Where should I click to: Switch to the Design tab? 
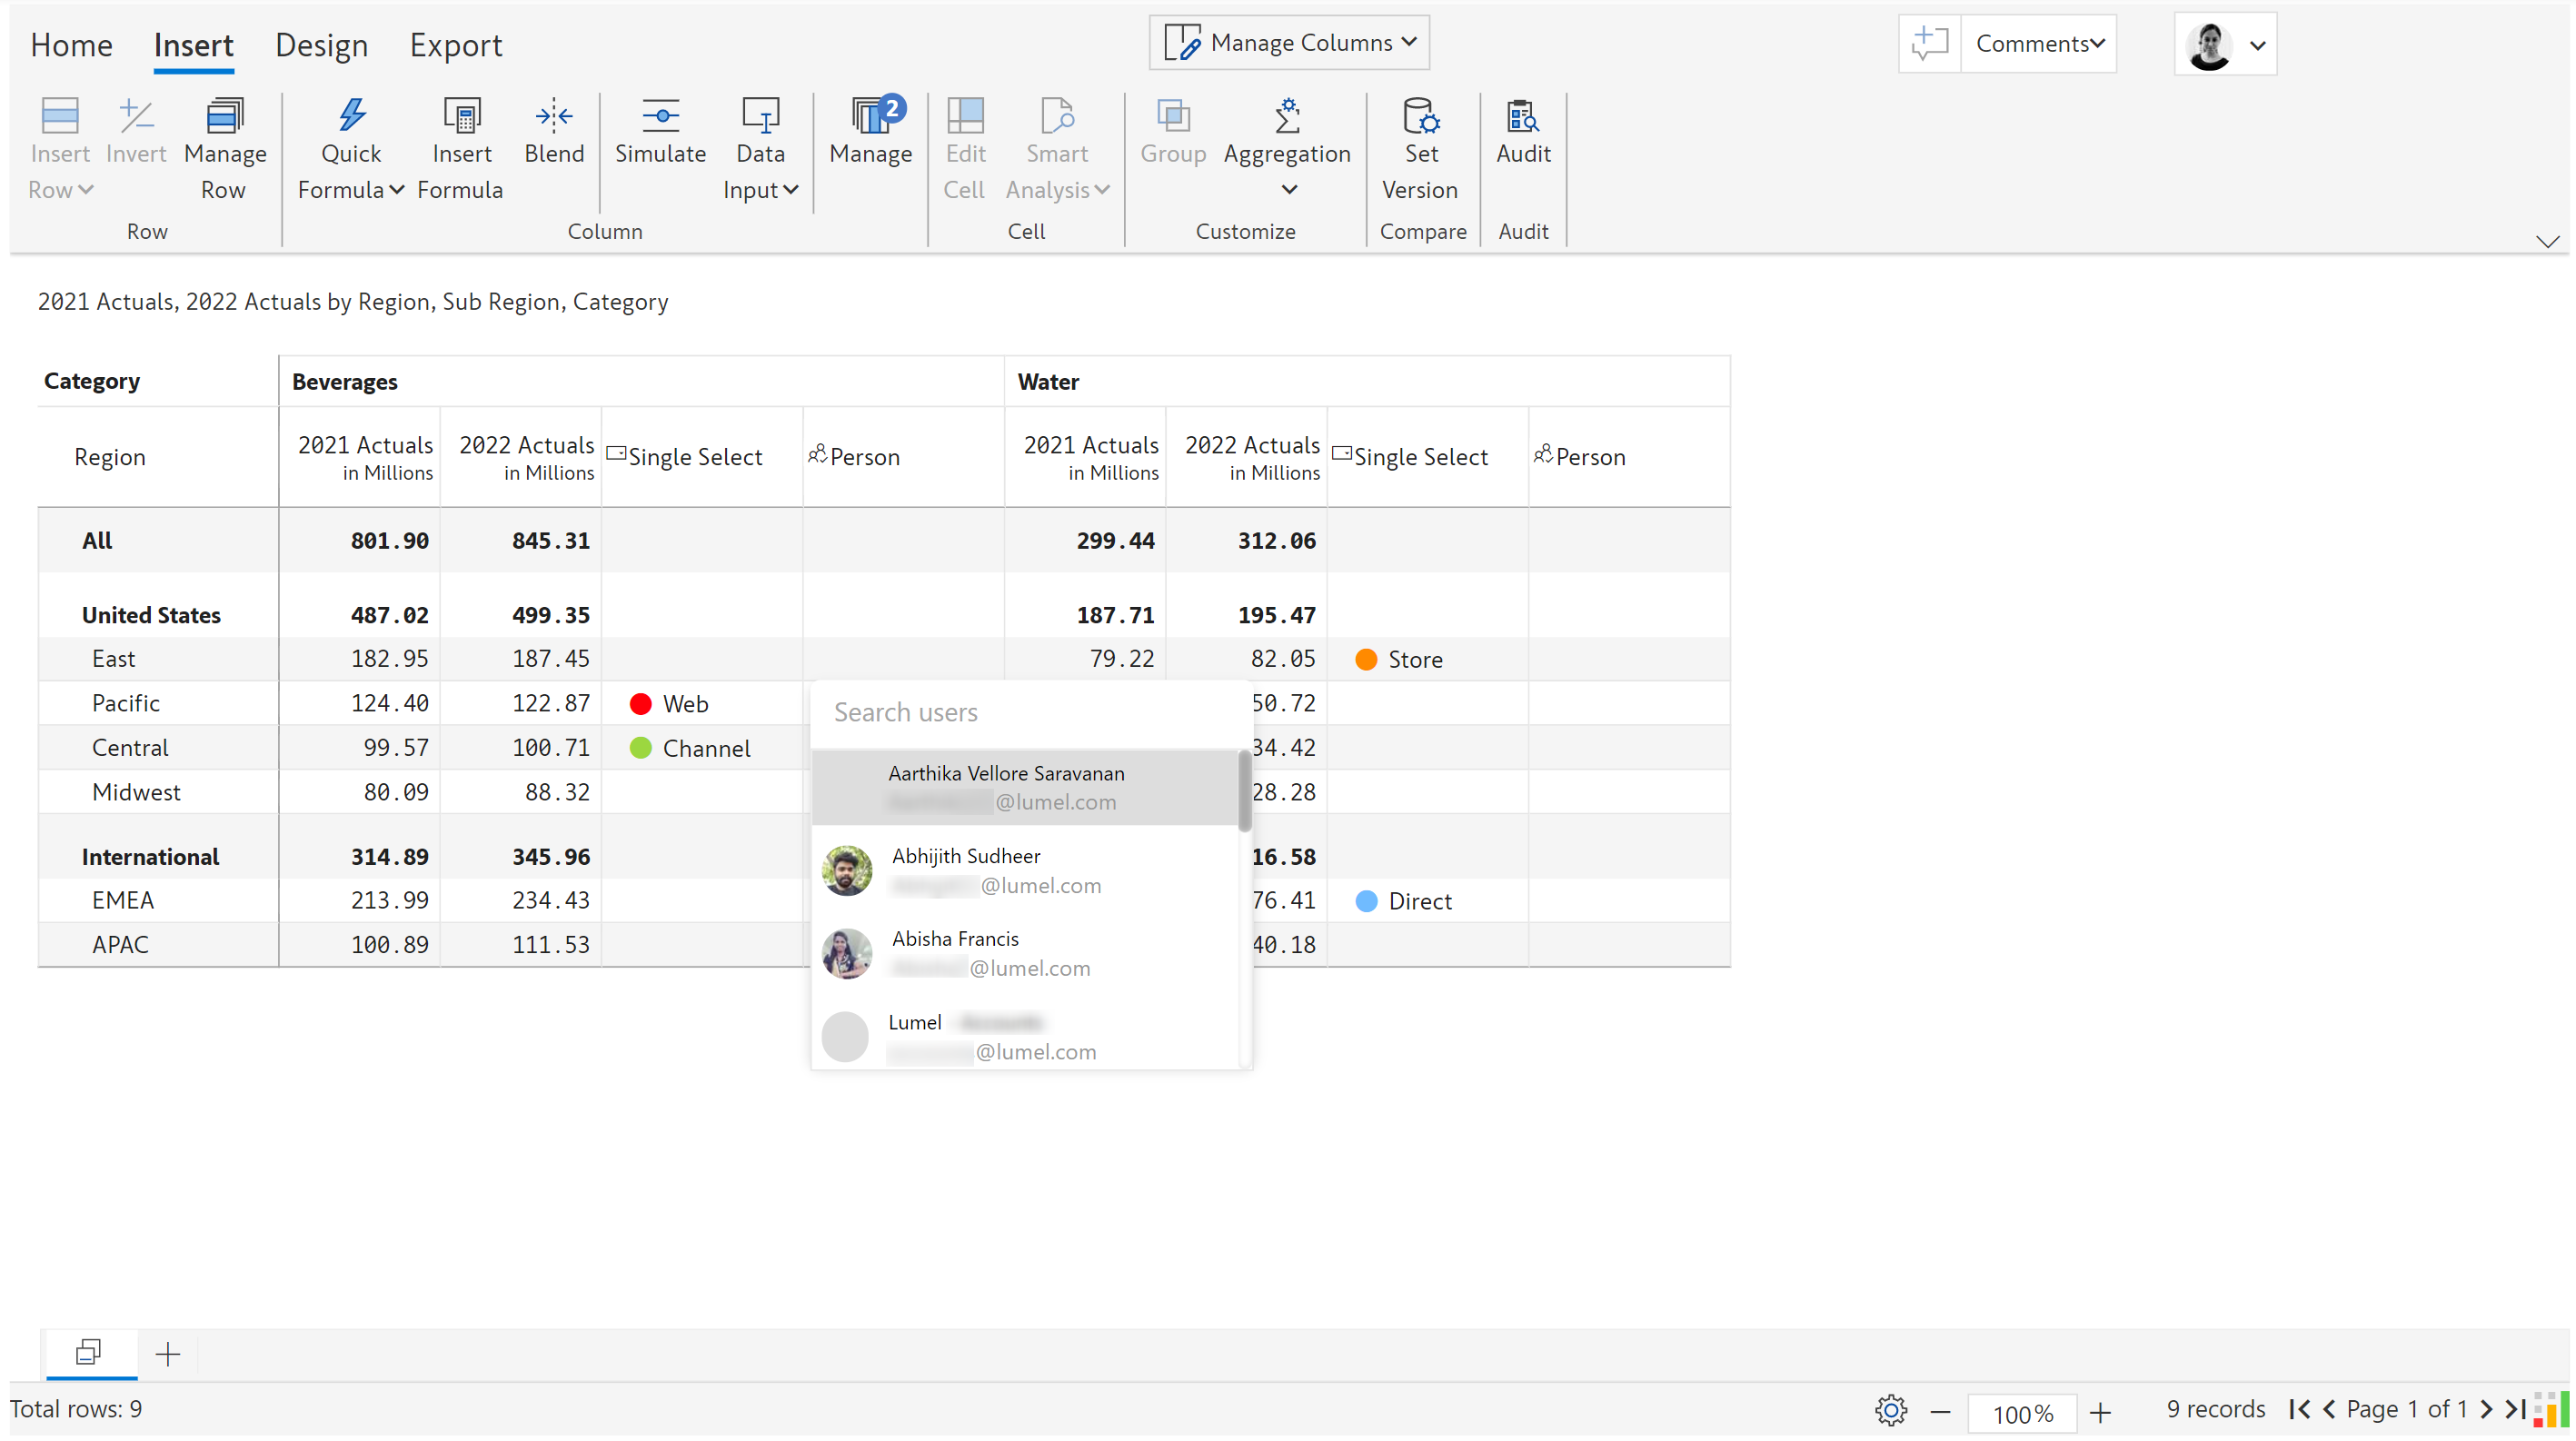click(x=321, y=46)
